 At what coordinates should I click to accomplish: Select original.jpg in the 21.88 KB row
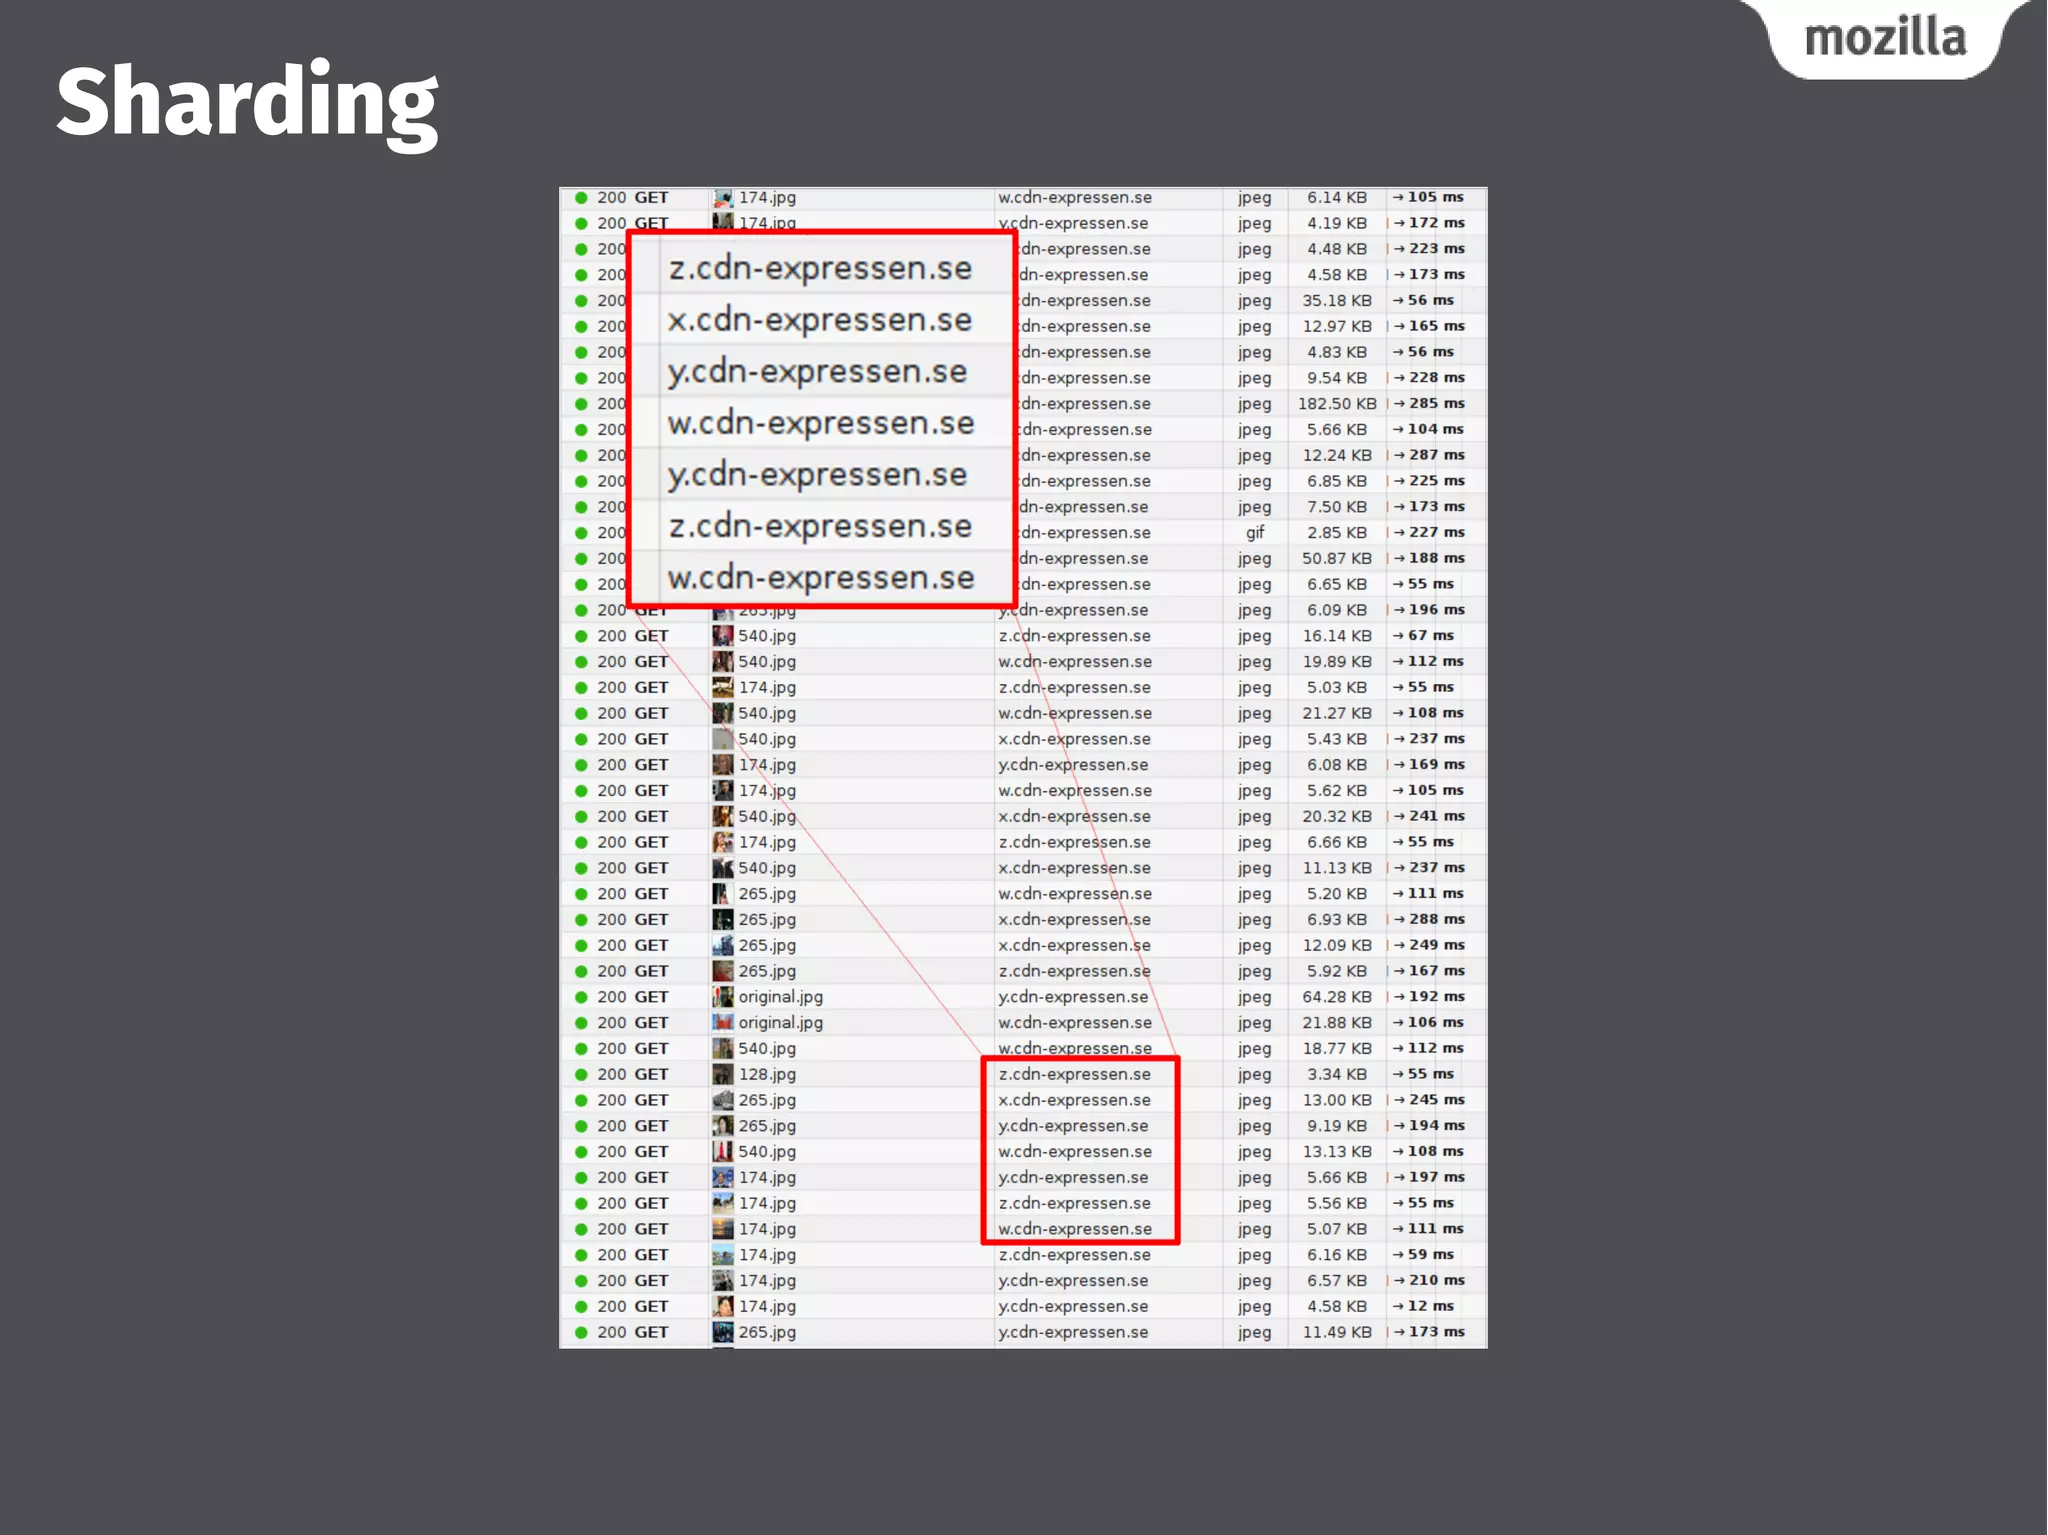click(x=780, y=1023)
